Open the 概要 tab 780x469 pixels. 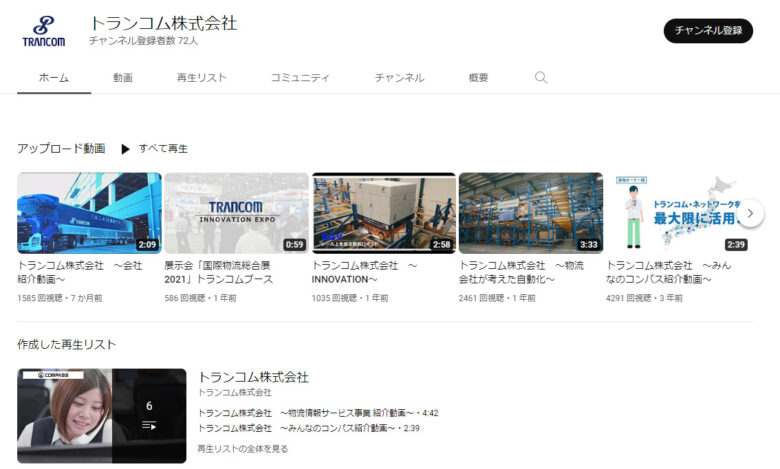click(478, 78)
